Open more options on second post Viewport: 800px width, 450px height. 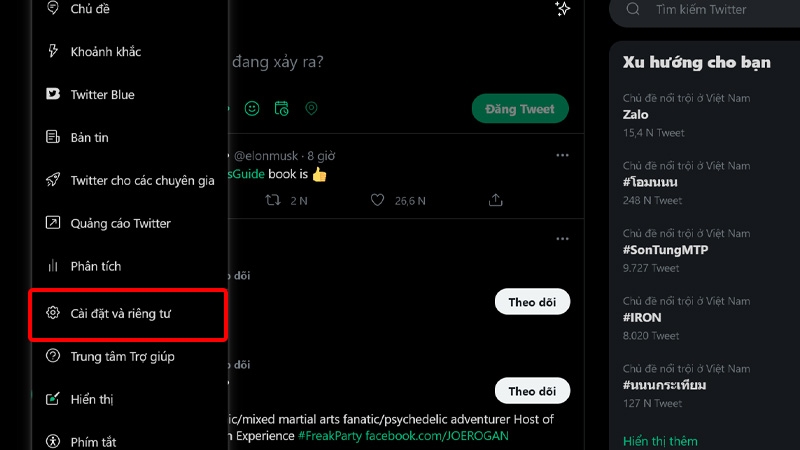click(x=563, y=238)
